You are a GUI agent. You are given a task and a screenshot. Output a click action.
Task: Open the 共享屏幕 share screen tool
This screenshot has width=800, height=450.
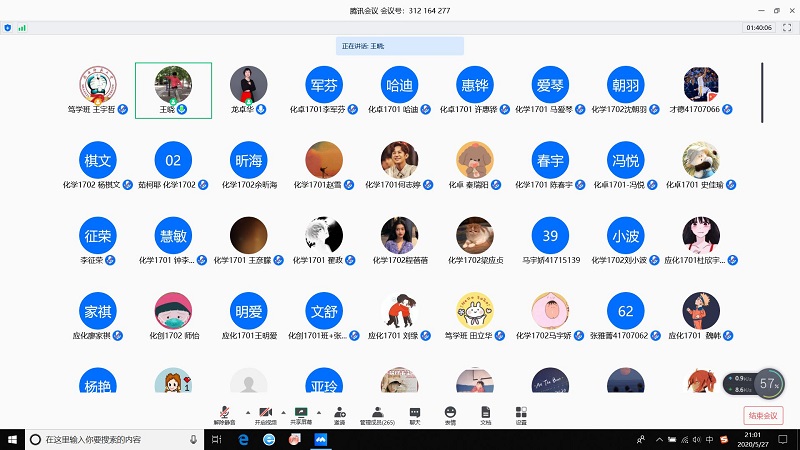click(x=300, y=414)
